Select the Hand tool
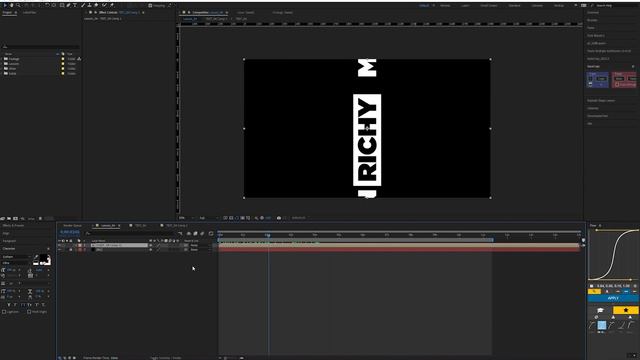The width and height of the screenshot is (640, 360). tap(11, 5)
